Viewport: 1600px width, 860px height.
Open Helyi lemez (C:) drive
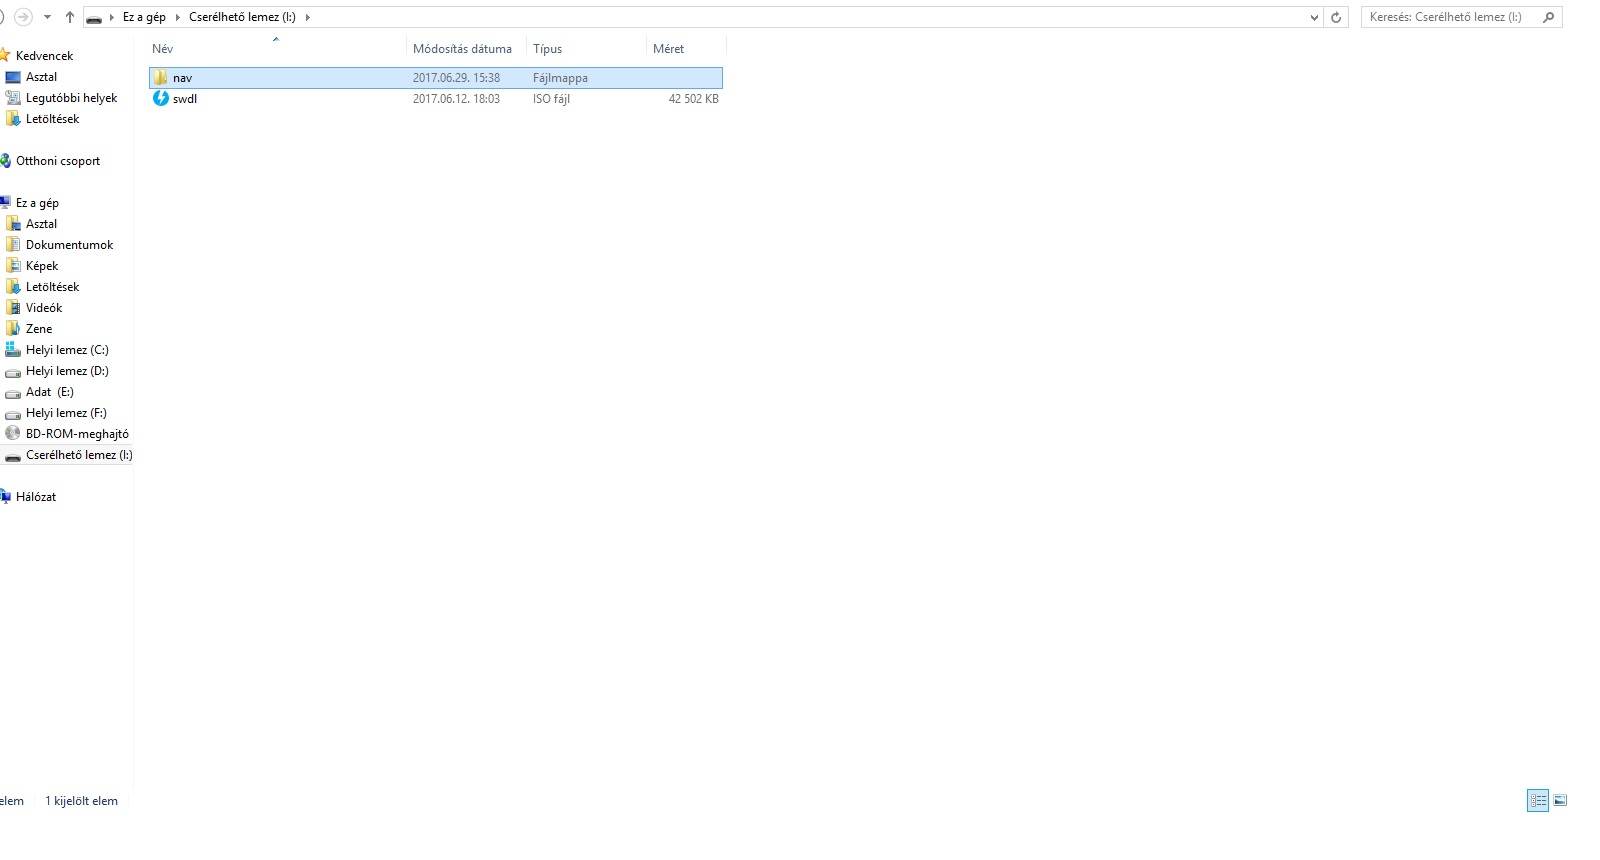point(66,350)
